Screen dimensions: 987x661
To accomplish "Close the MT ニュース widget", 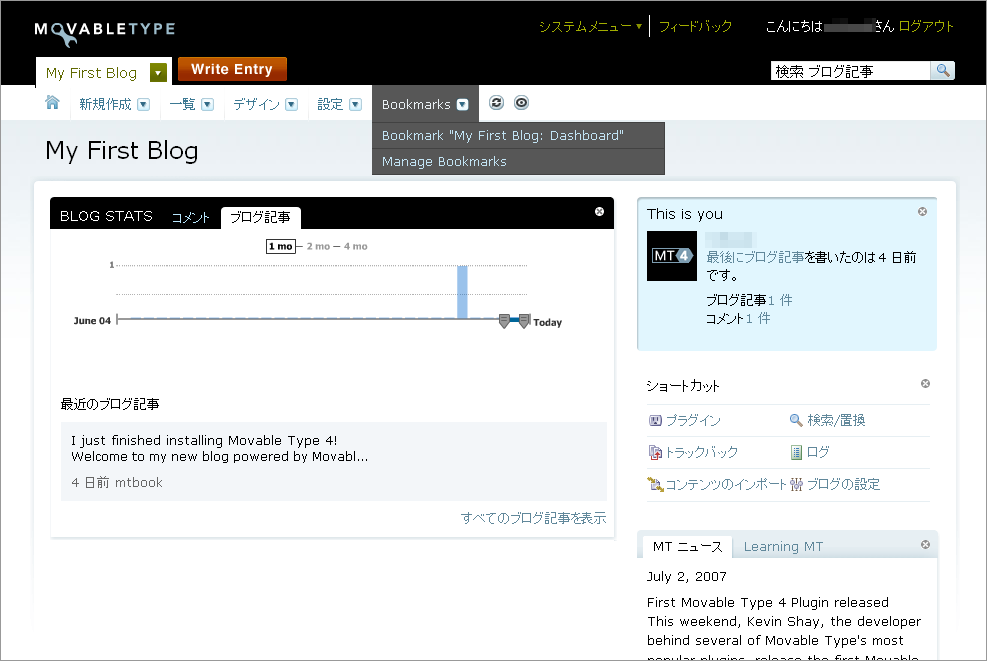I will click(x=925, y=545).
